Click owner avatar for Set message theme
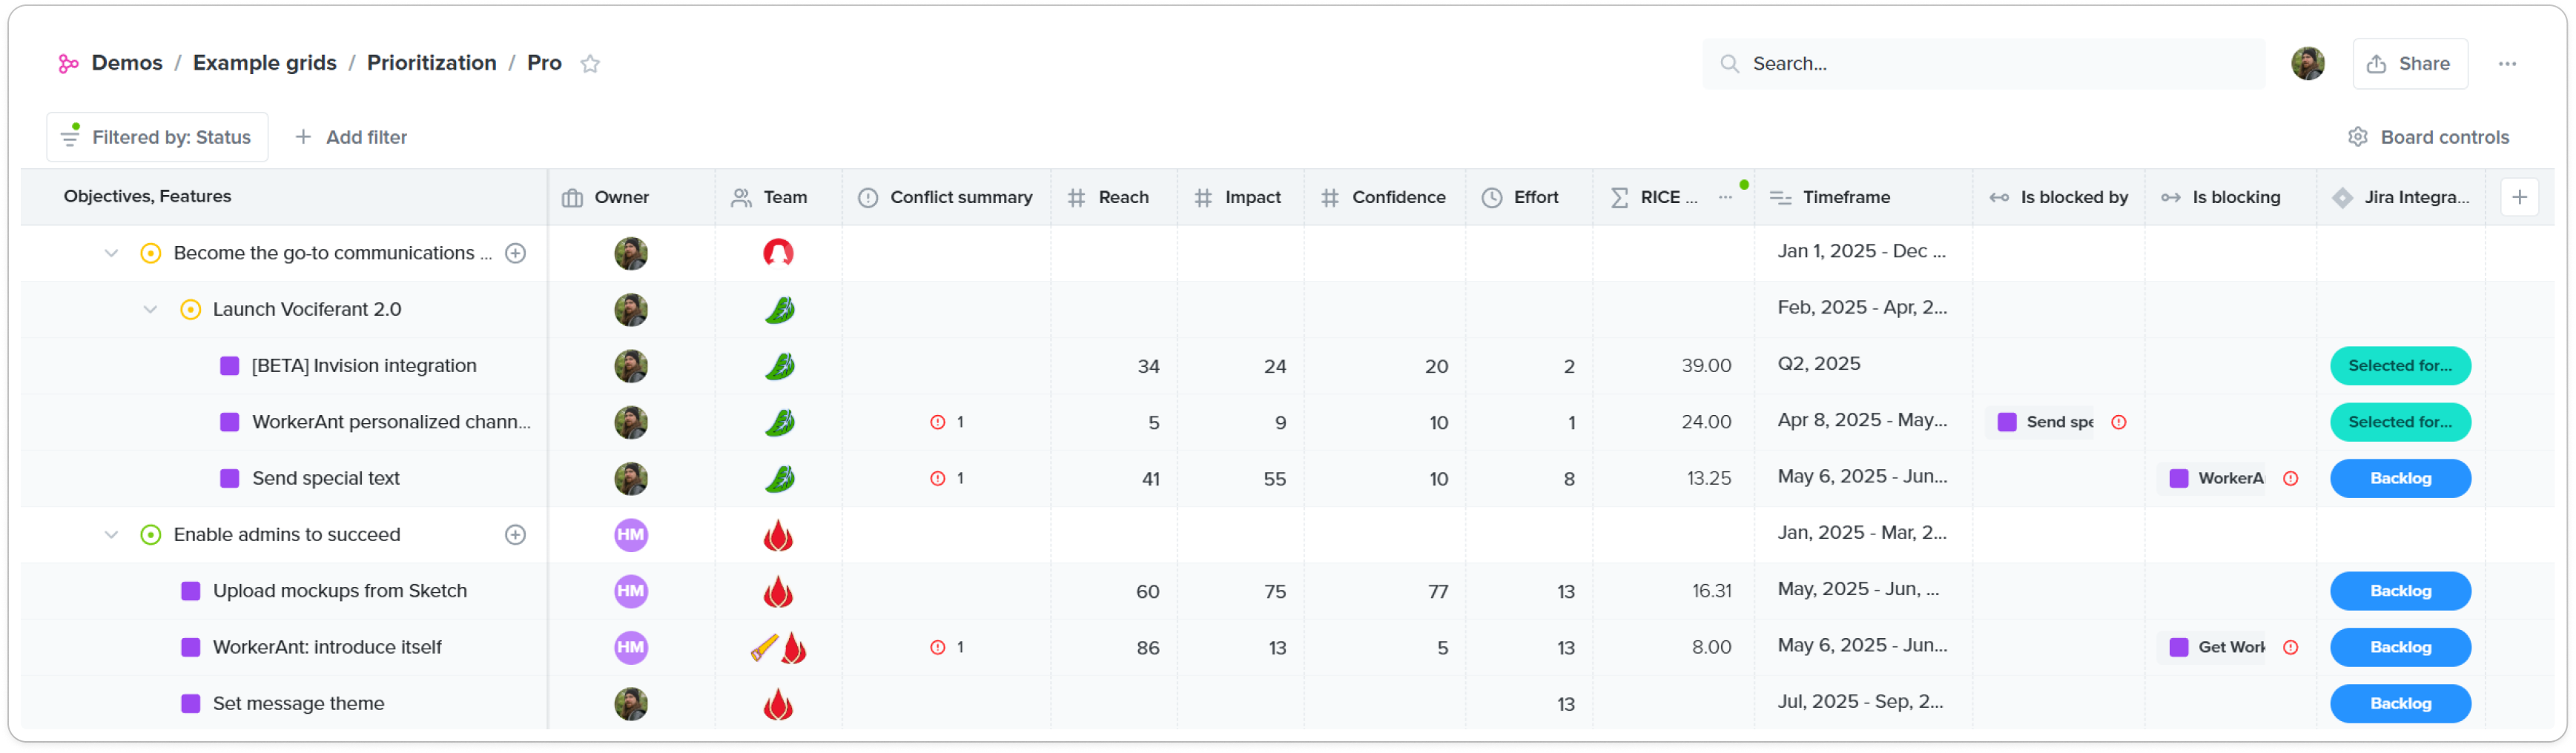 pos(630,704)
